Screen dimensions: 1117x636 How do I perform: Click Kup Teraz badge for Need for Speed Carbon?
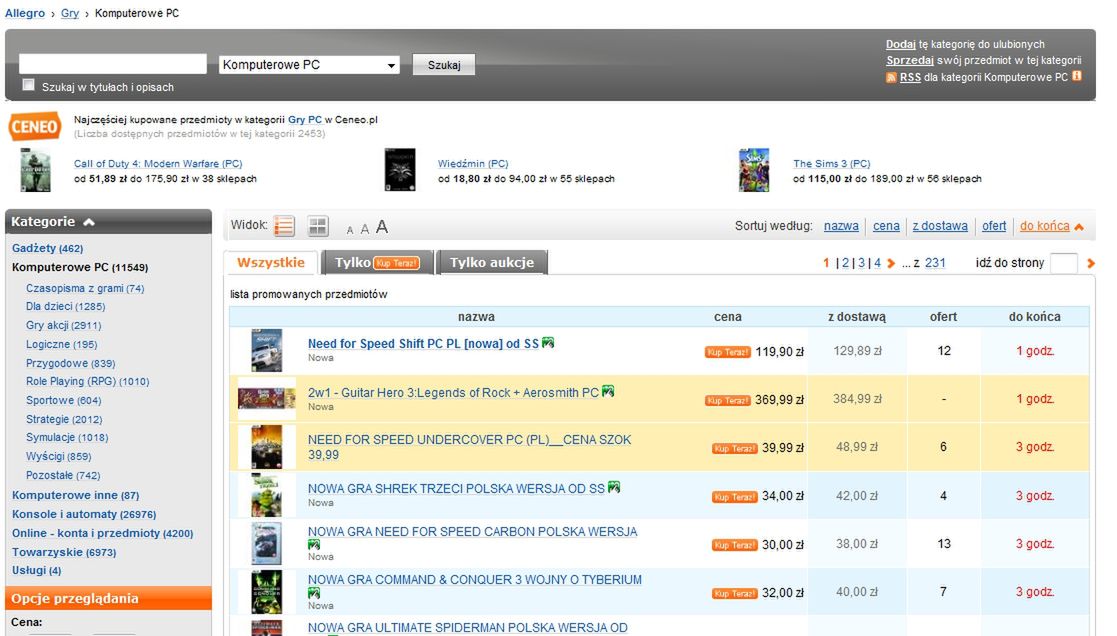pyautogui.click(x=734, y=545)
